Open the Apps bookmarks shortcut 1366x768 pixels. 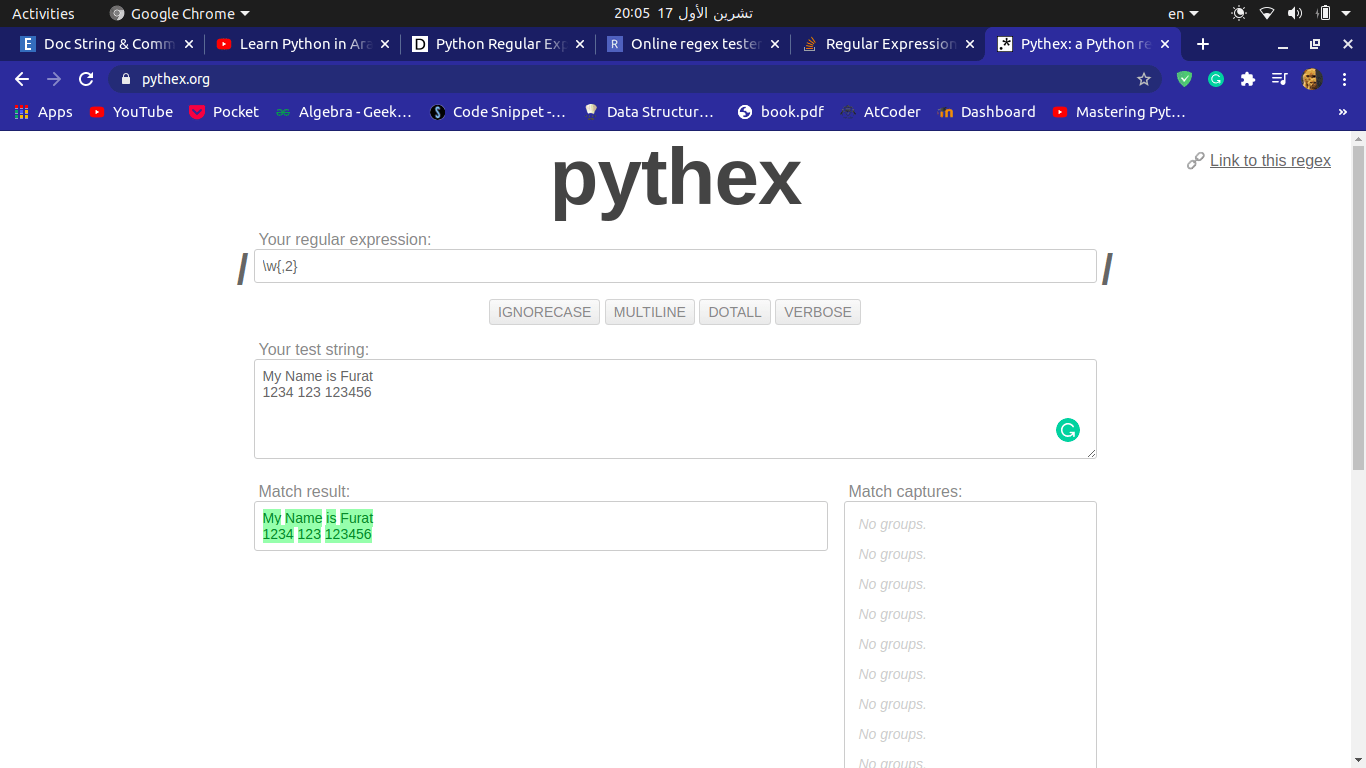click(43, 112)
